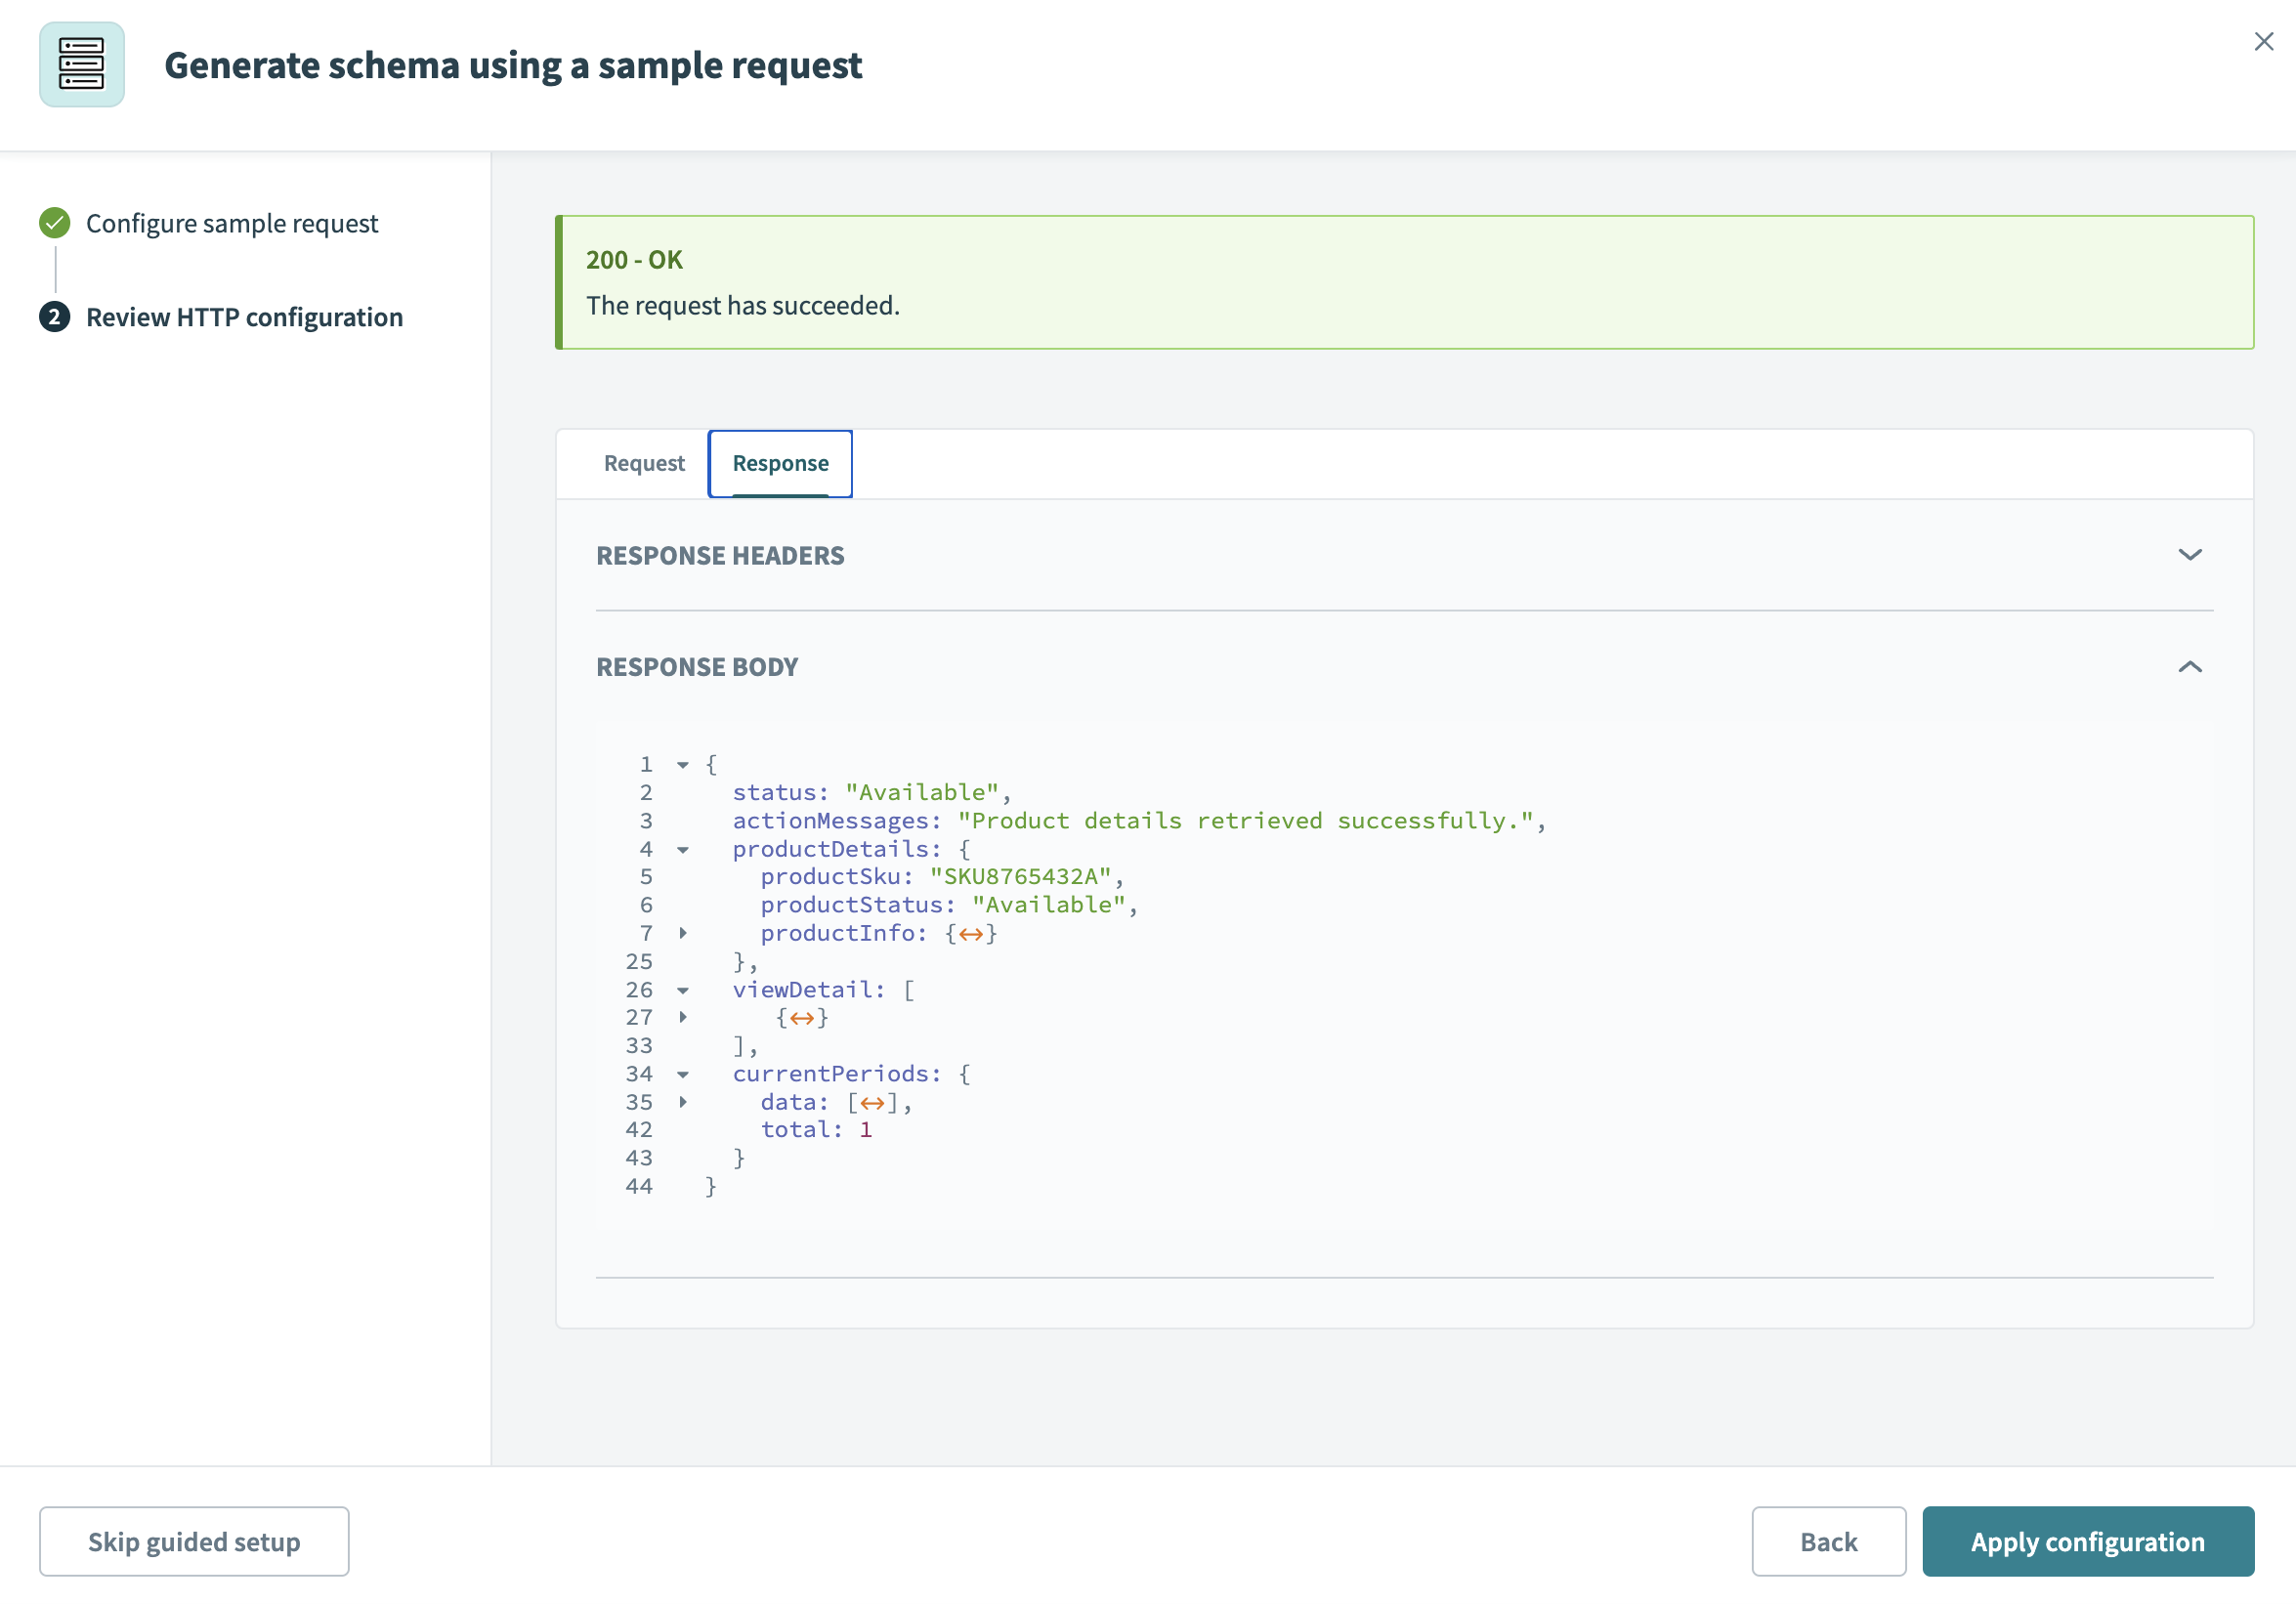Go to Configure sample request step

[232, 223]
